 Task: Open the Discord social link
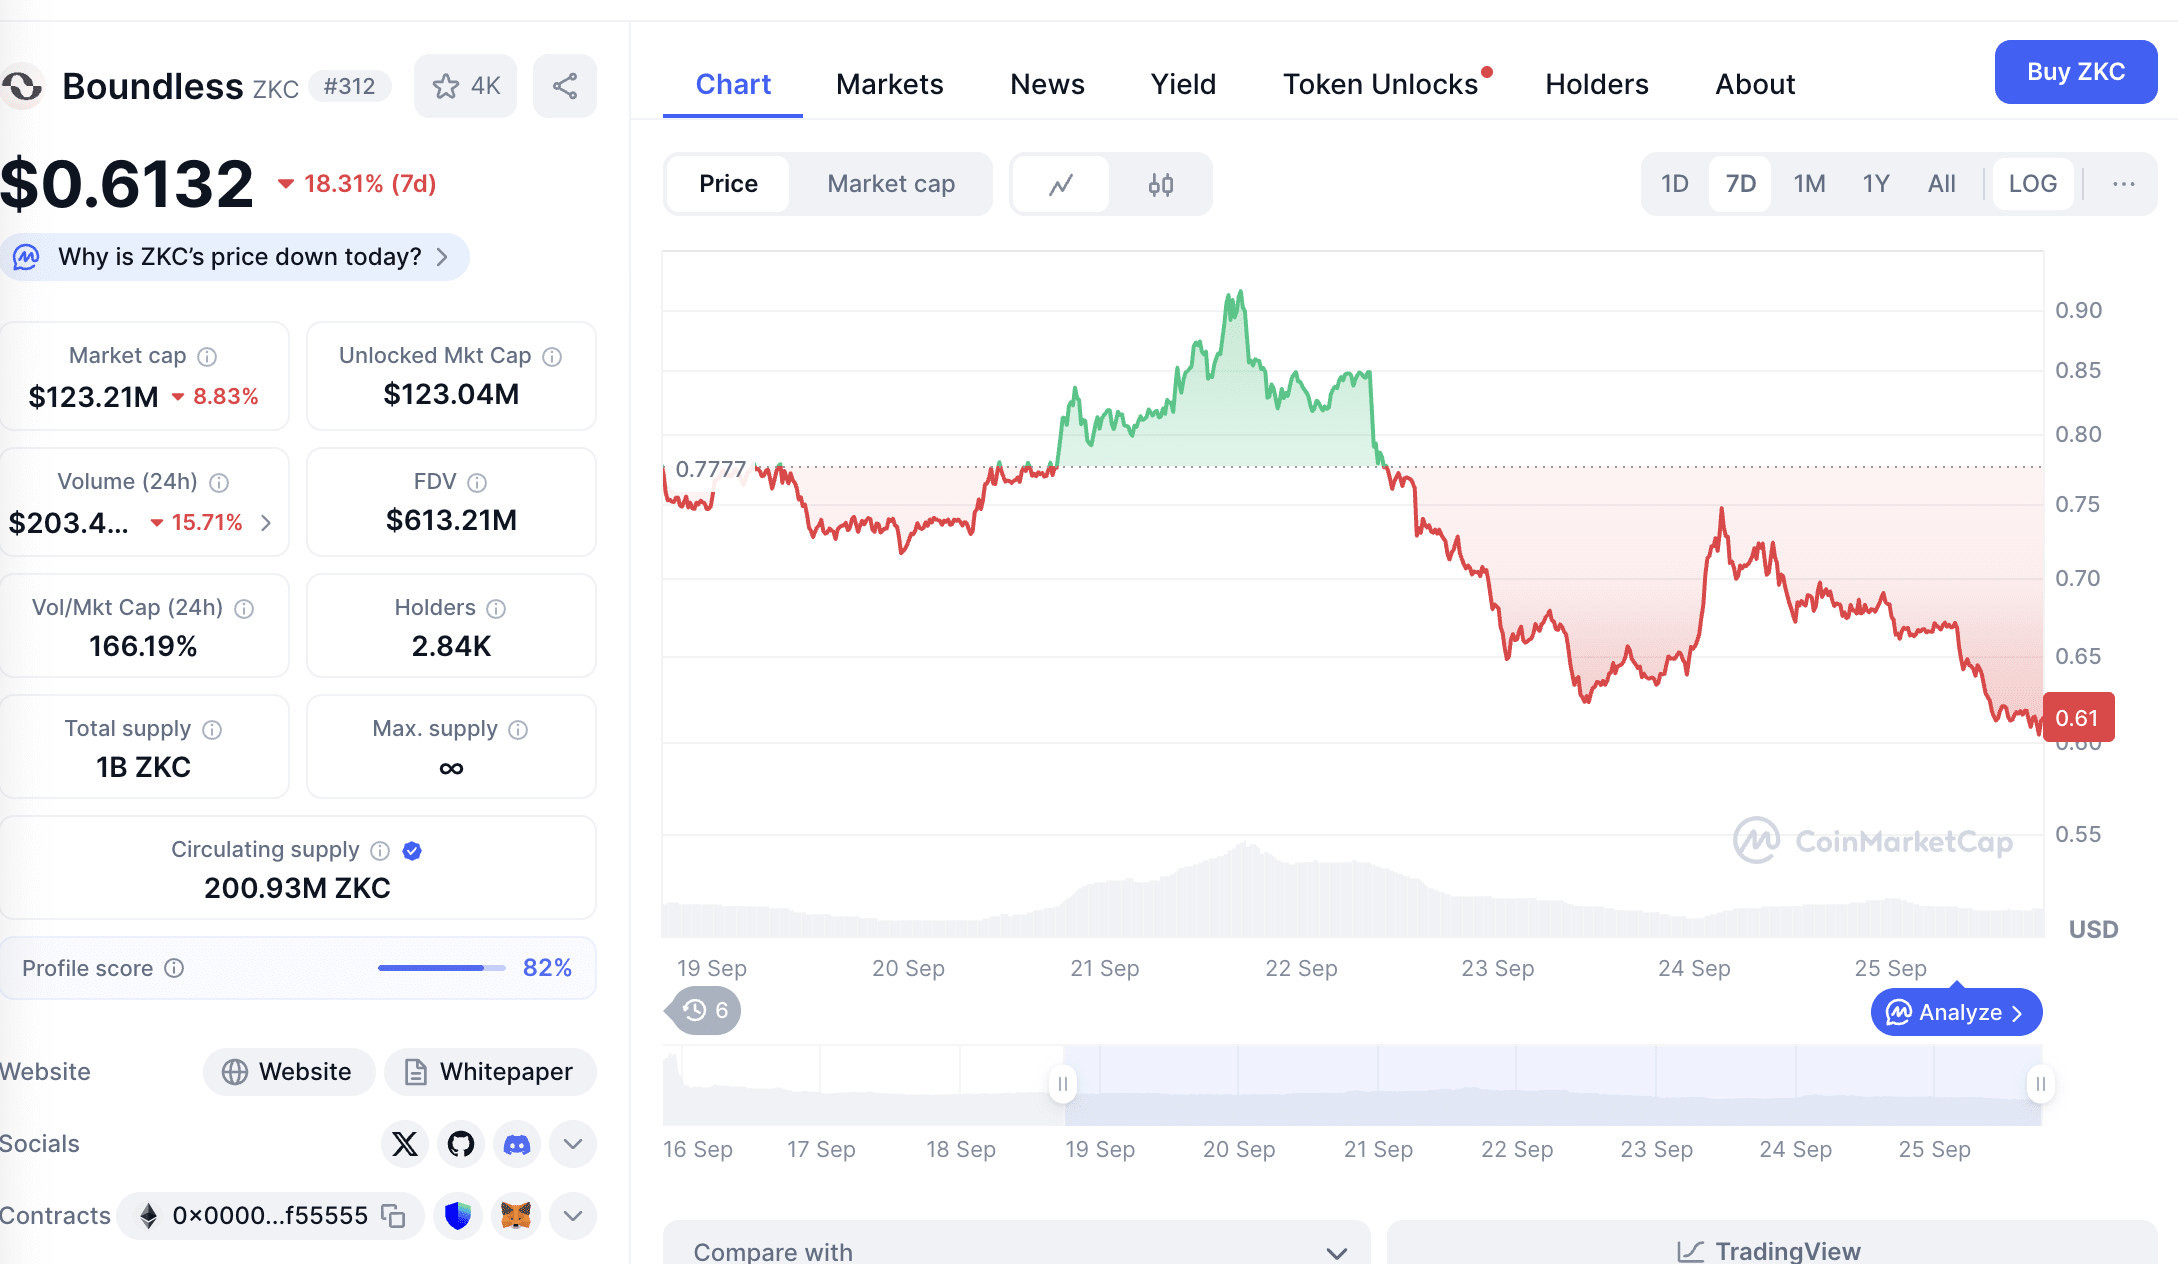[517, 1144]
